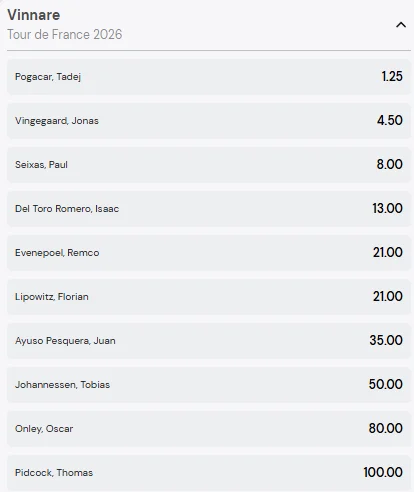Viewport: 414px width, 492px height.
Task: Collapse the Vinnare market with chevron
Action: pyautogui.click(x=401, y=25)
